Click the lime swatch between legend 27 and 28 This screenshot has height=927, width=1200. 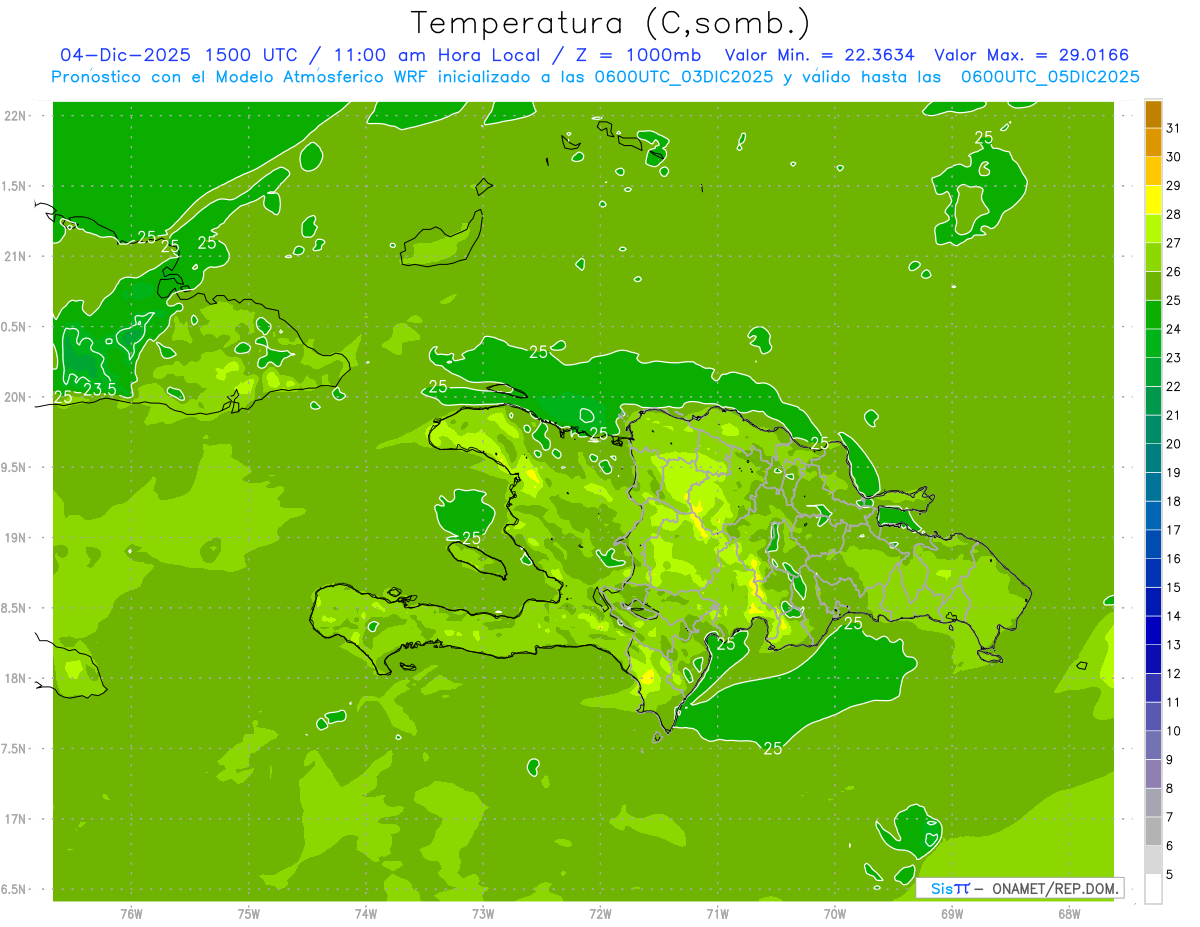coord(1153,229)
